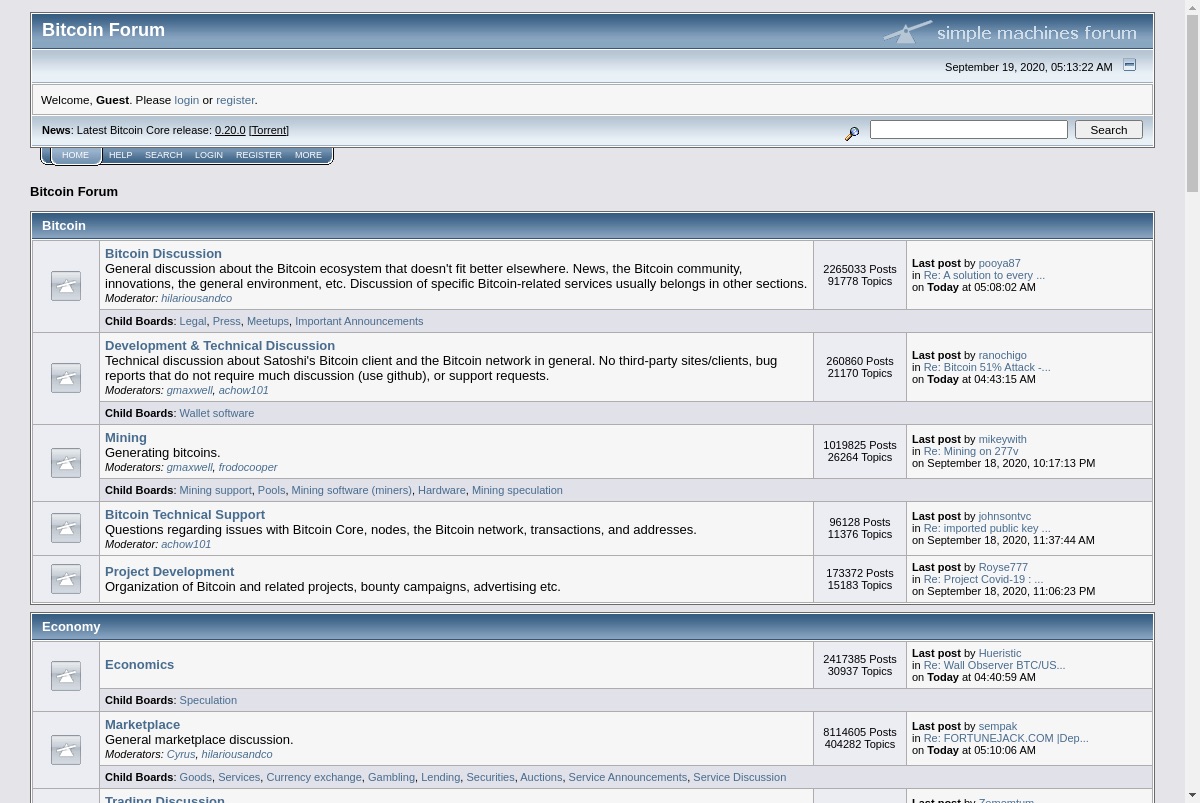The height and width of the screenshot is (803, 1200).
Task: Open the Wallet software child board
Action: (x=216, y=413)
